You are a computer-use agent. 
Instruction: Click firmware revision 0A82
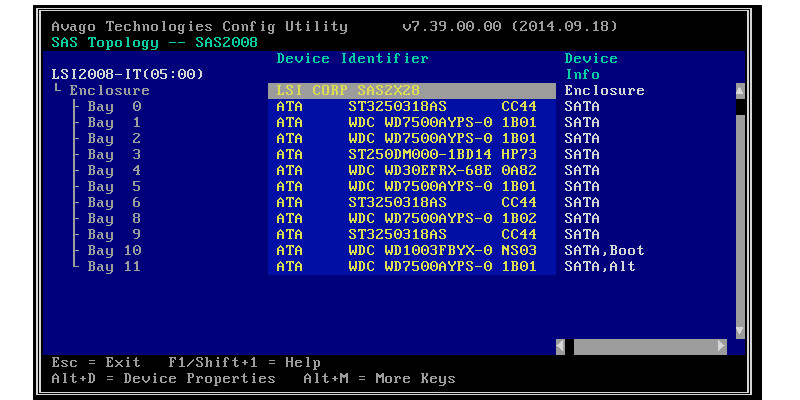[519, 170]
